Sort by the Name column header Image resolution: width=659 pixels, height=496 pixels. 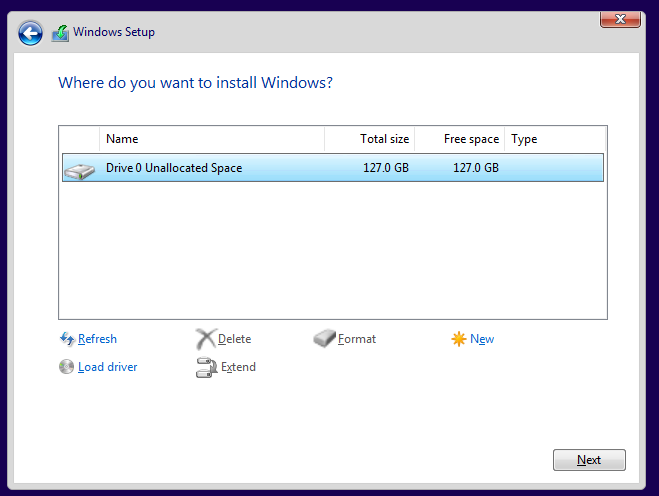[x=211, y=139]
